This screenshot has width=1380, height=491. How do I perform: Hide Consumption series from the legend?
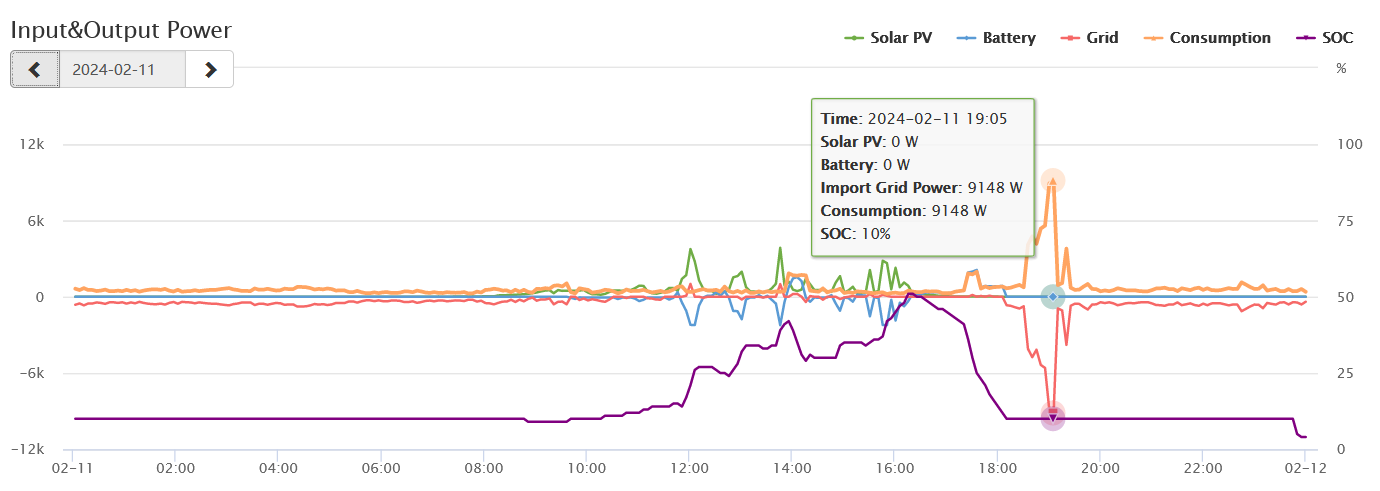(1208, 38)
